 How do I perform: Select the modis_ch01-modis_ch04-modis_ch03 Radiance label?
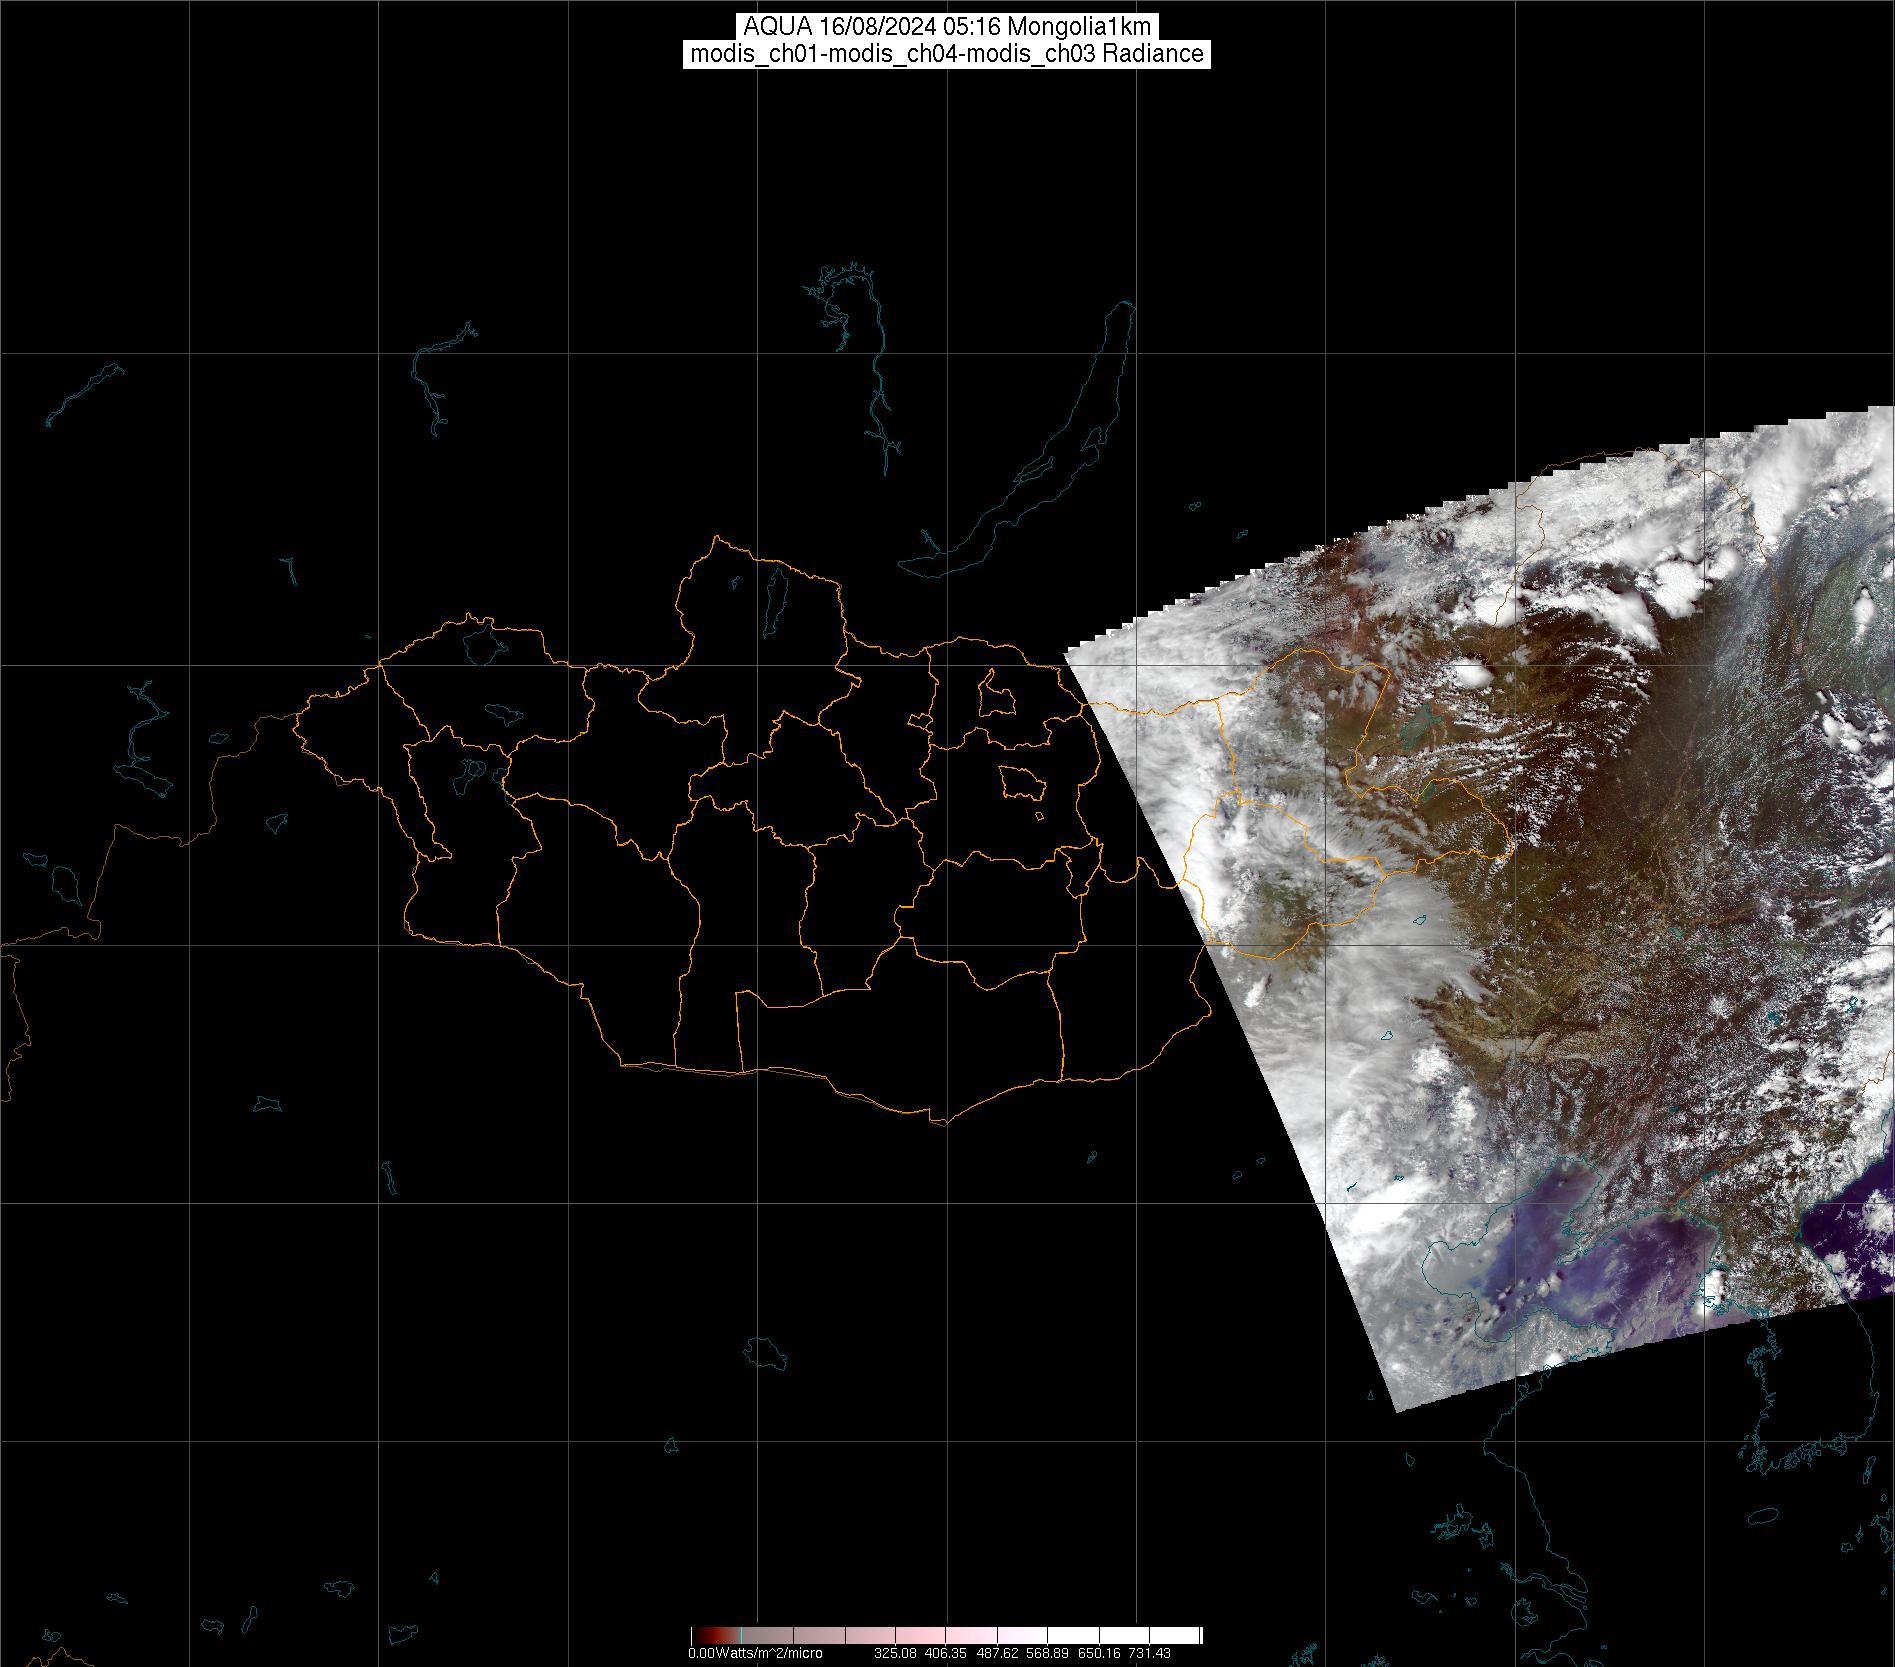click(x=946, y=54)
